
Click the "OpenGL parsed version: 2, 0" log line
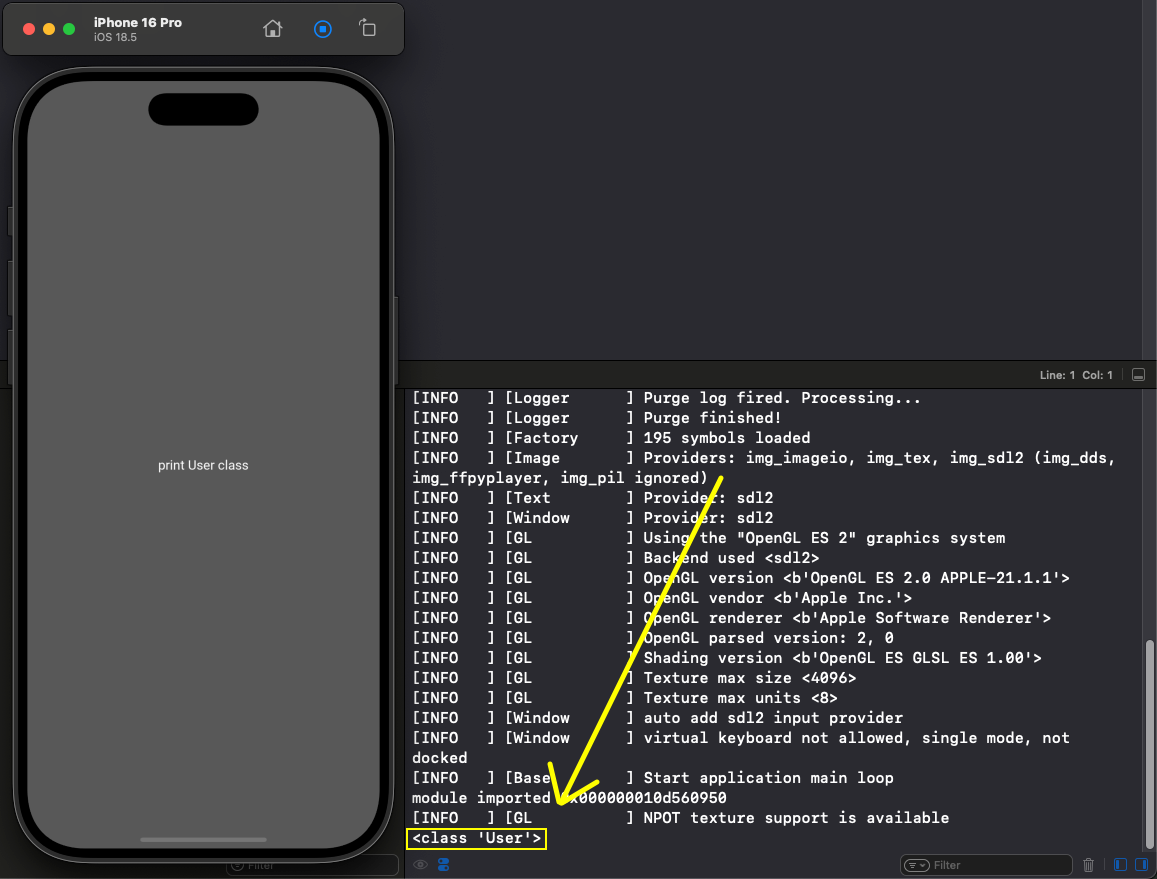tap(653, 638)
